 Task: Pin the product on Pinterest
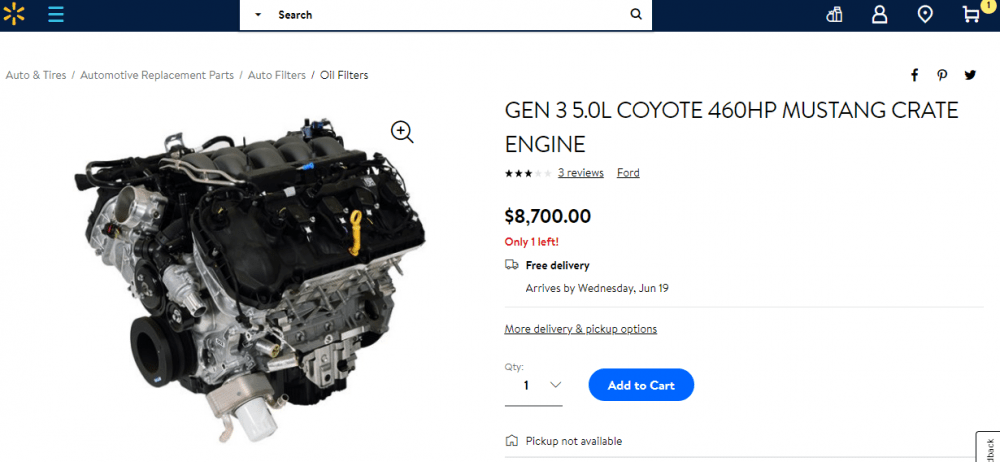(x=942, y=75)
